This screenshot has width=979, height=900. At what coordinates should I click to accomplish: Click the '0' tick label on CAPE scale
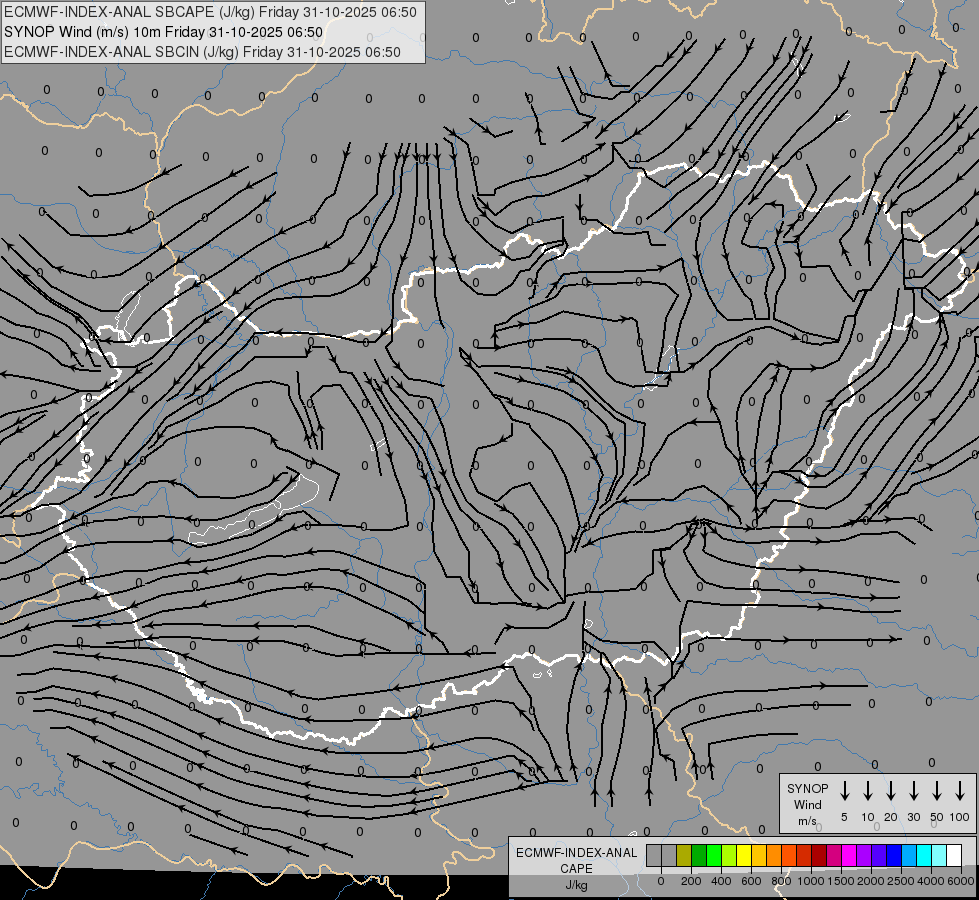[661, 881]
